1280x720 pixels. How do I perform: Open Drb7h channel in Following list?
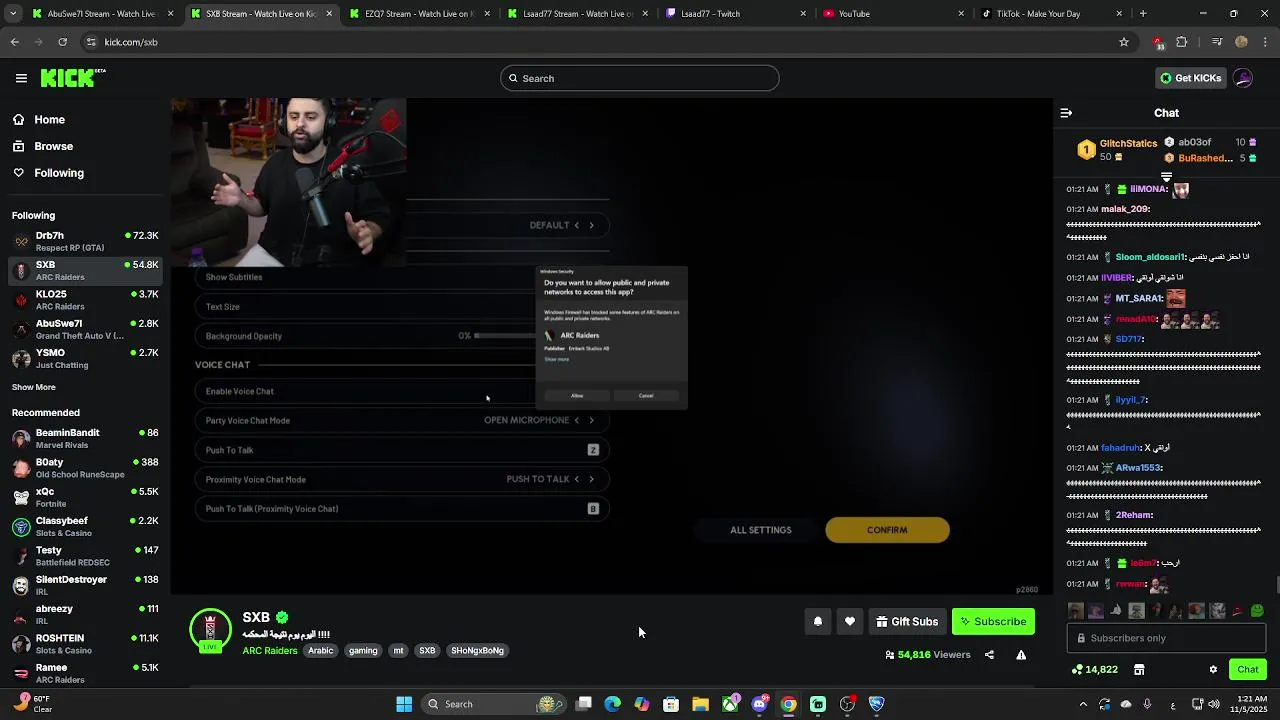[x=85, y=242]
